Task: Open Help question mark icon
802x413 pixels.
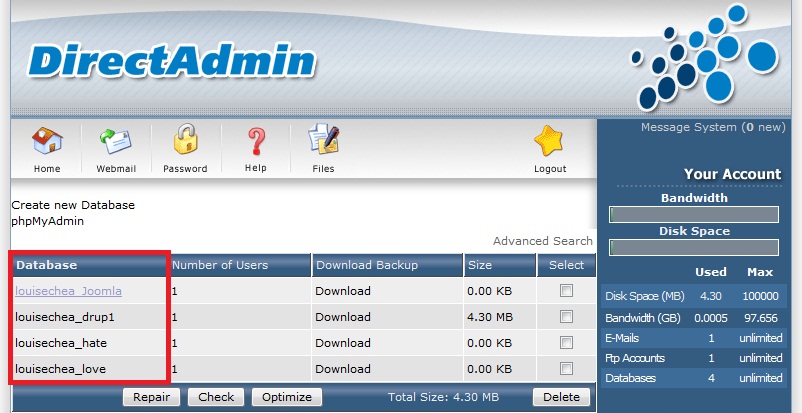Action: (255, 141)
